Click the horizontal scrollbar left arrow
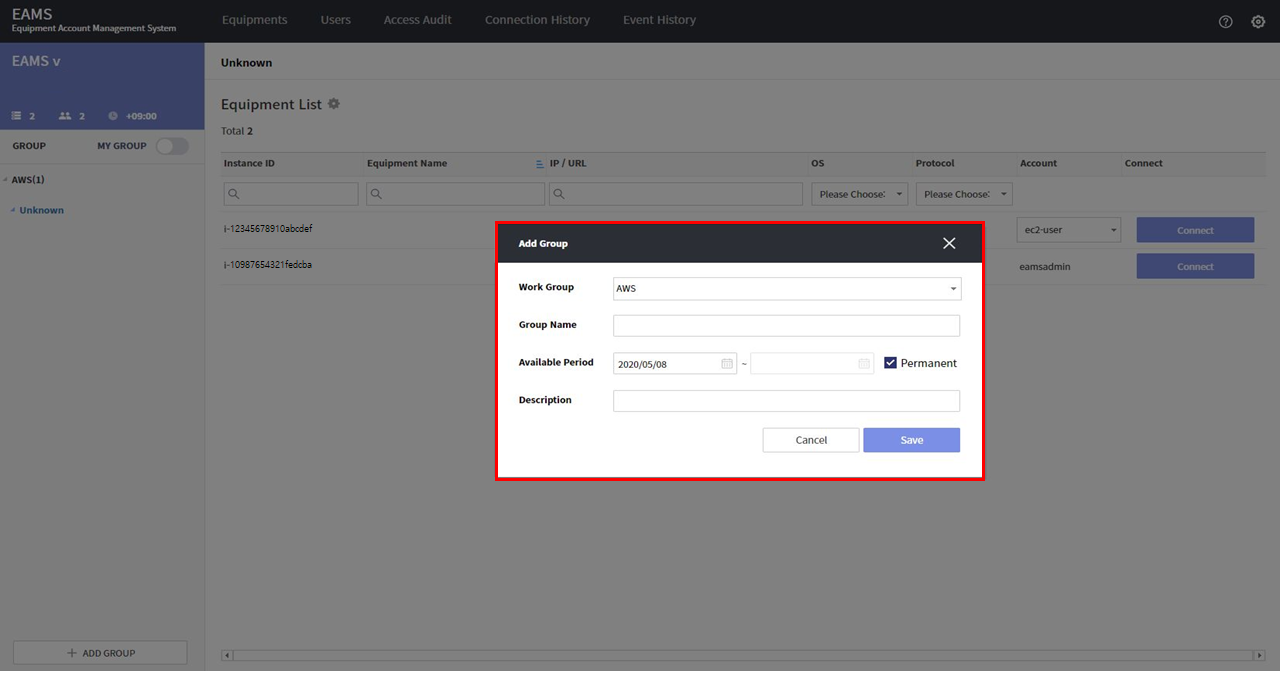Viewport: 1288px width, 689px height. [227, 656]
